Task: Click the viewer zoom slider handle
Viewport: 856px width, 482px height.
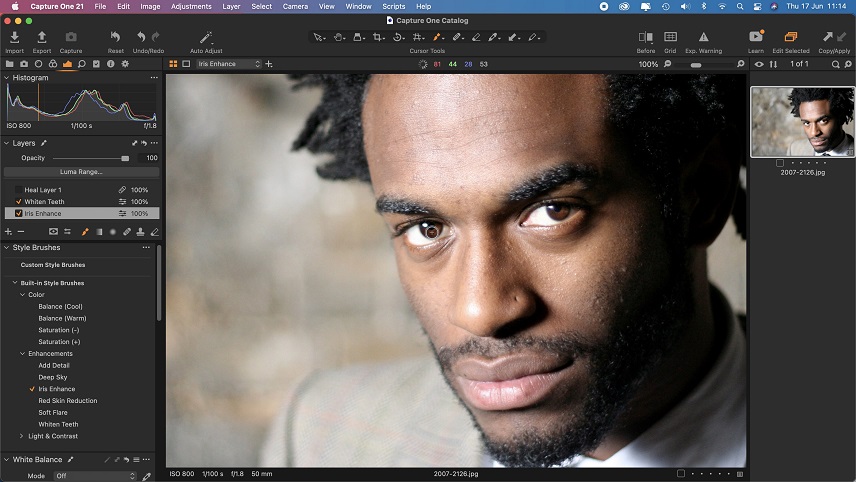Action: (696, 65)
